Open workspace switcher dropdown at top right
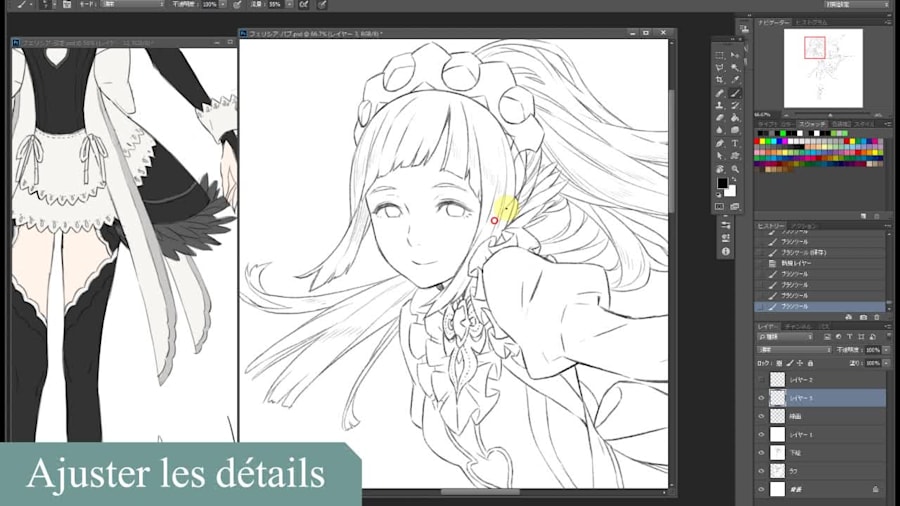Viewport: 900px width, 506px height. [x=855, y=4]
